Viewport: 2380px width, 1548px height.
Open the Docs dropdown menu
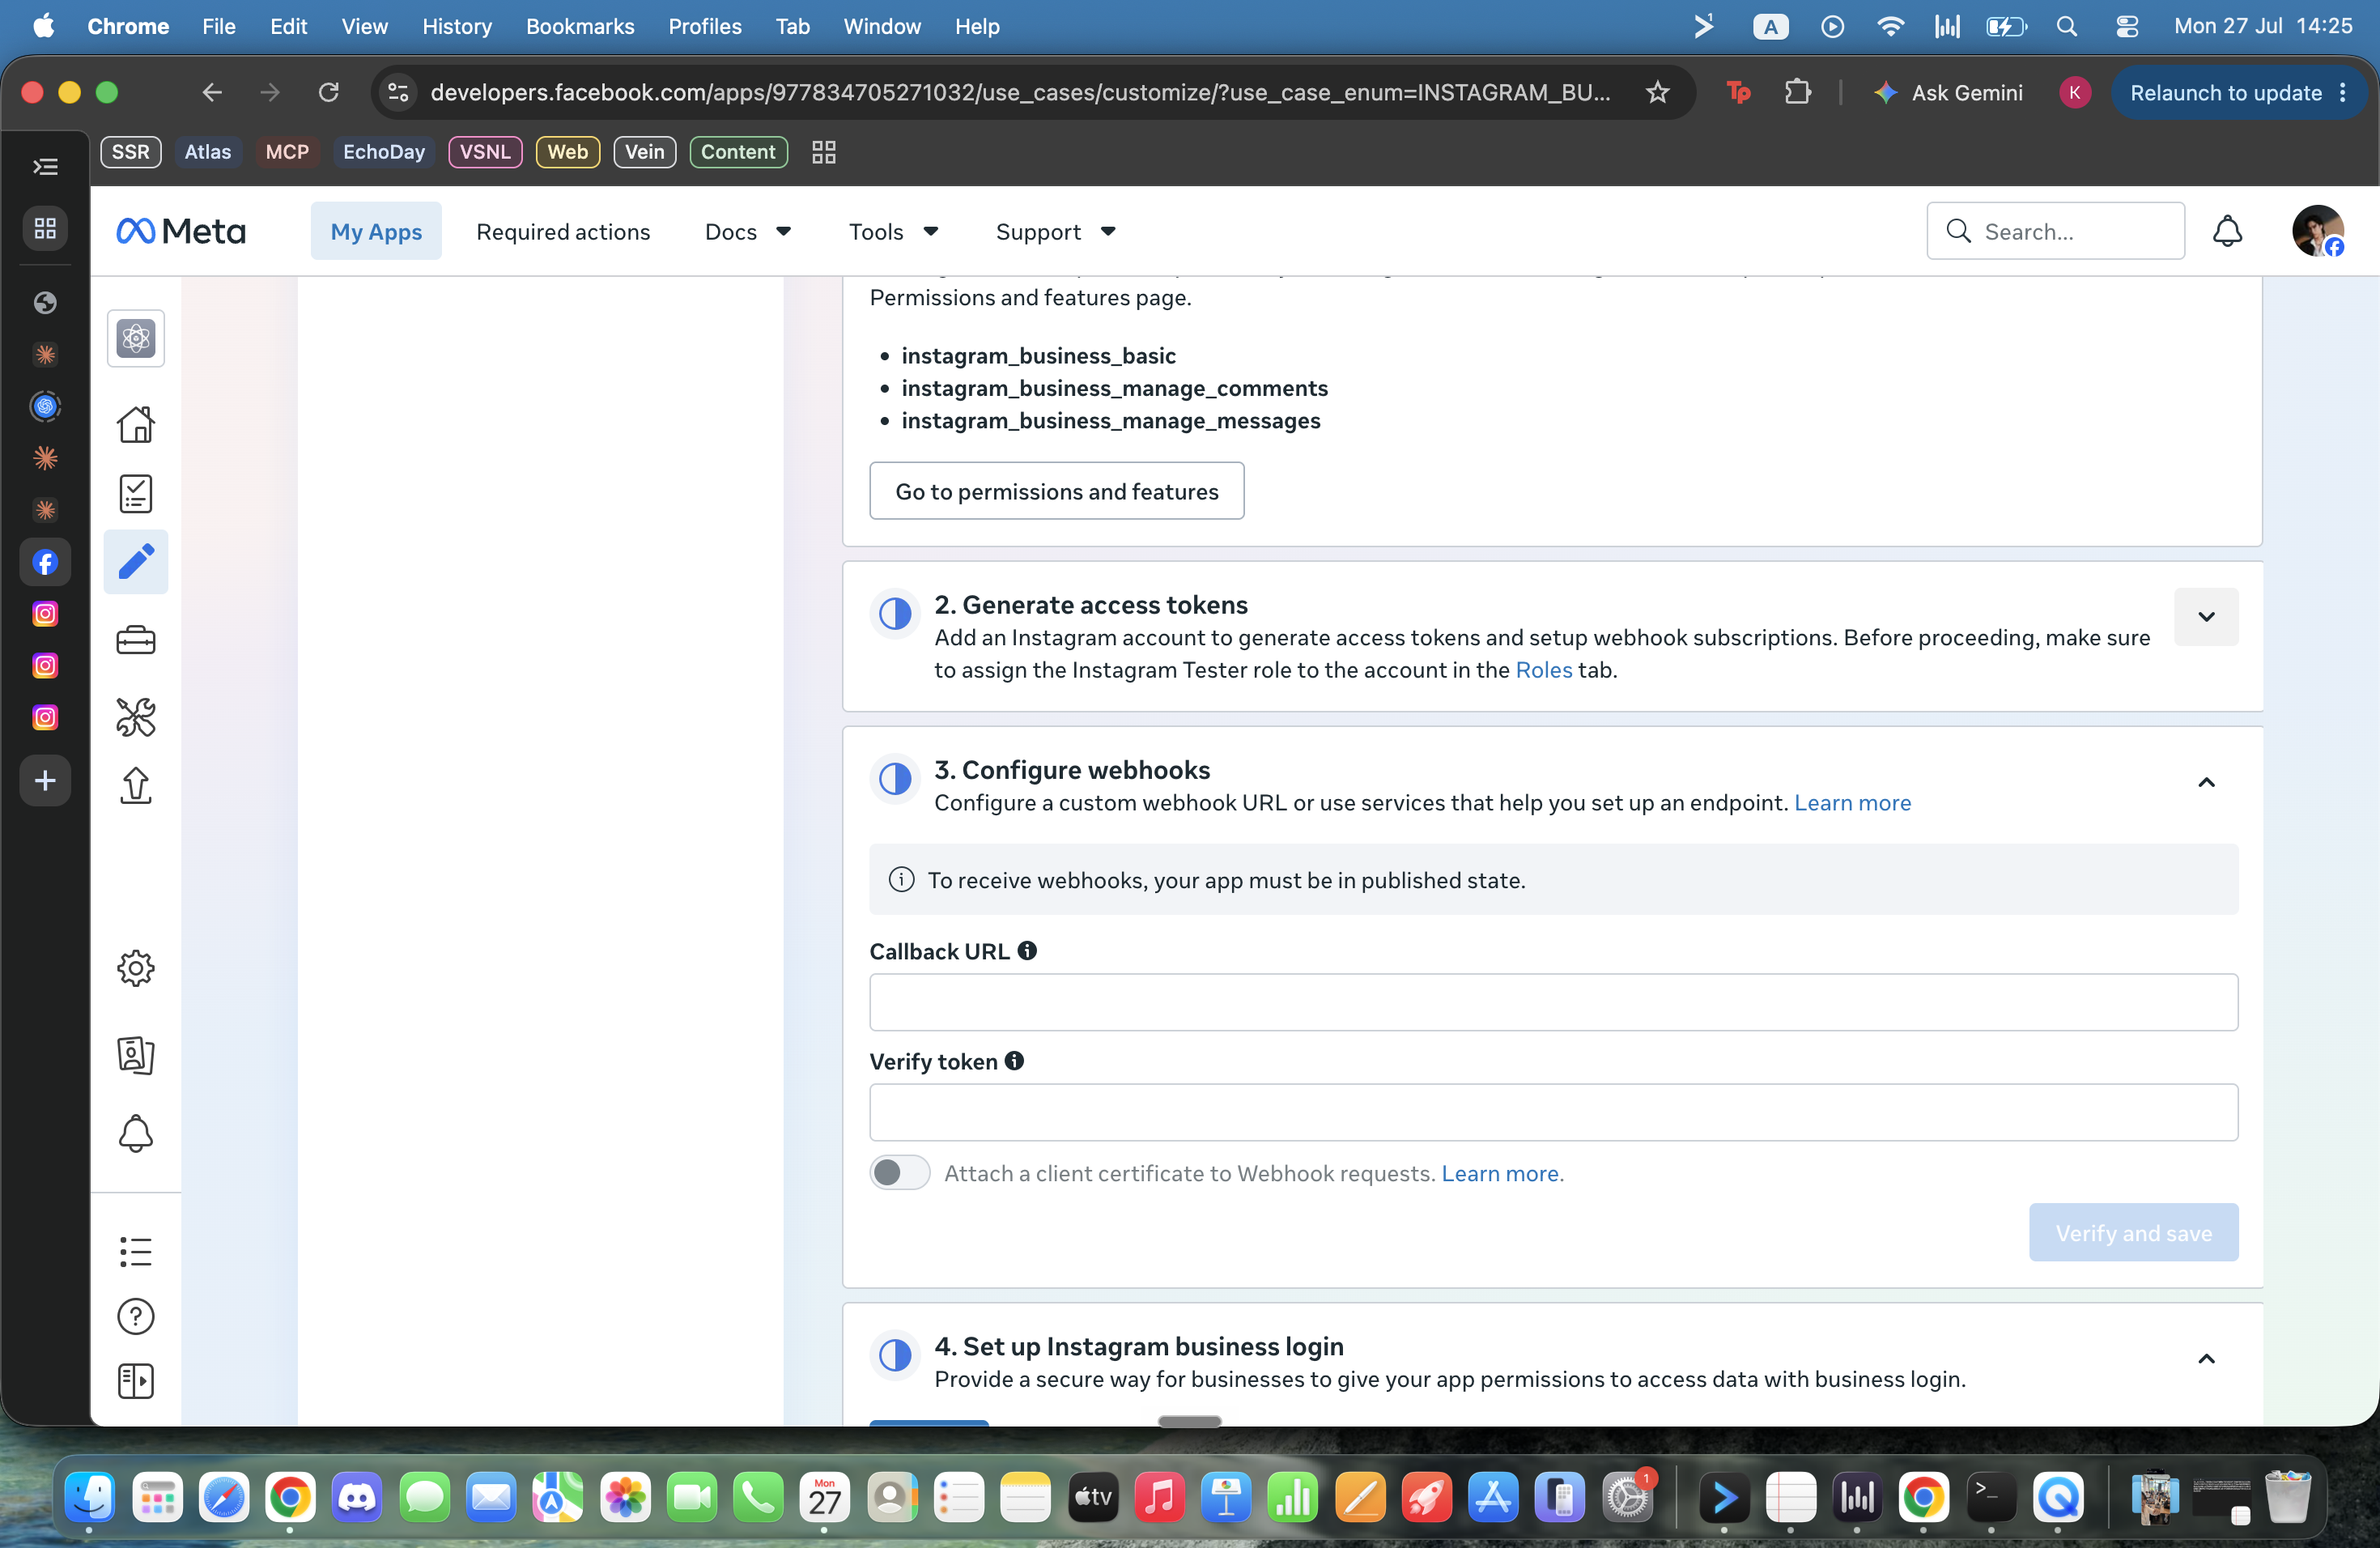tap(748, 232)
